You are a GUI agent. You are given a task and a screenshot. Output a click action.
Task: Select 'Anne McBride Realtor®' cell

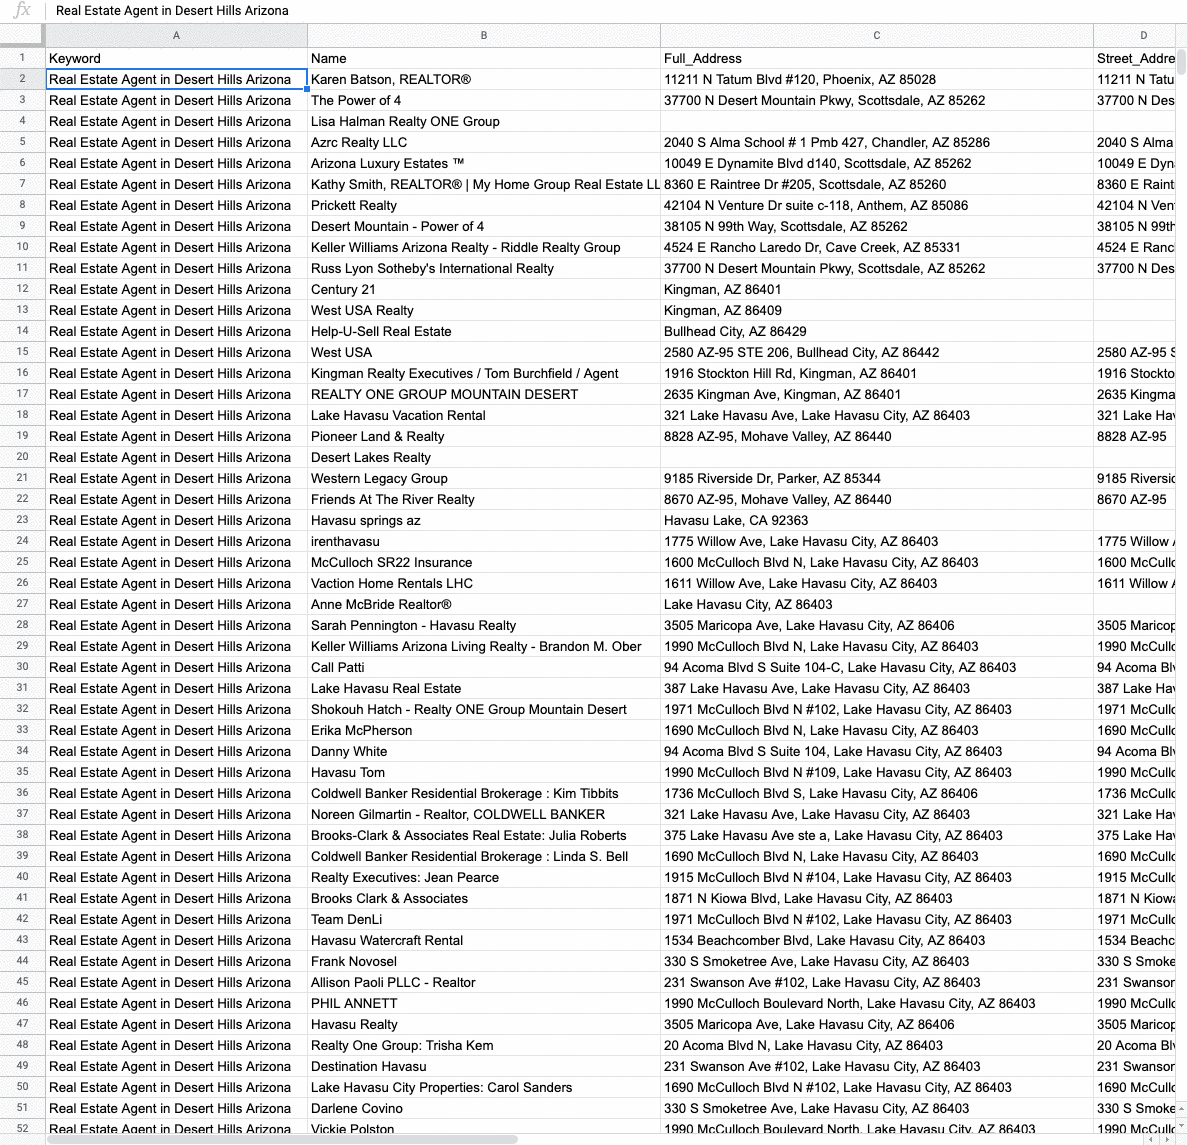(484, 604)
